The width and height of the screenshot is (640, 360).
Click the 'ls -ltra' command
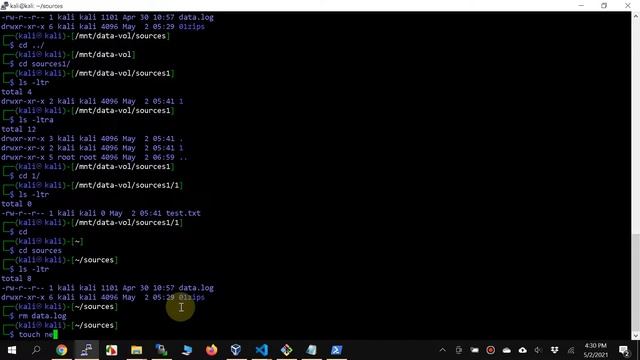(x=36, y=120)
